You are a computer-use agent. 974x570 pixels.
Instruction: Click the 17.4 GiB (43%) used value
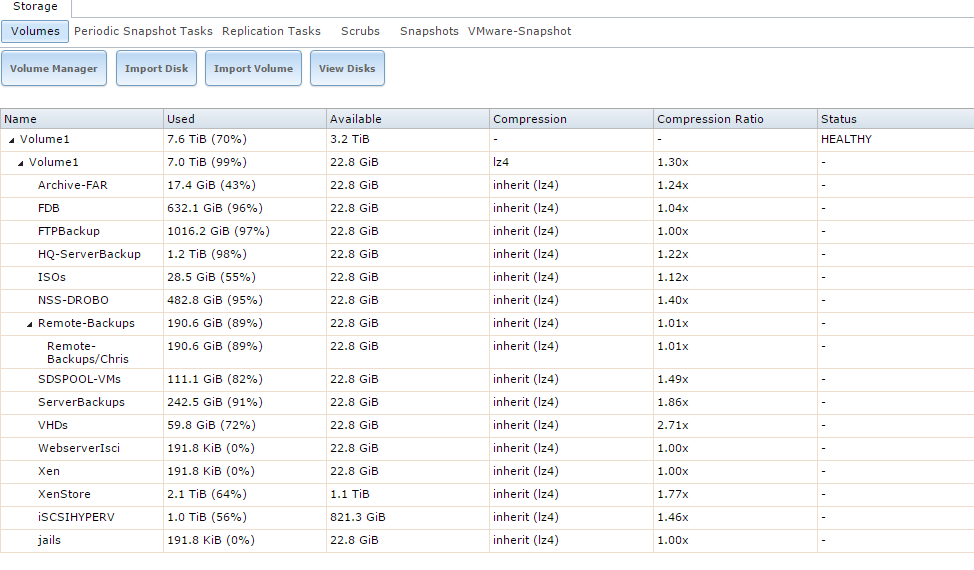(x=211, y=185)
